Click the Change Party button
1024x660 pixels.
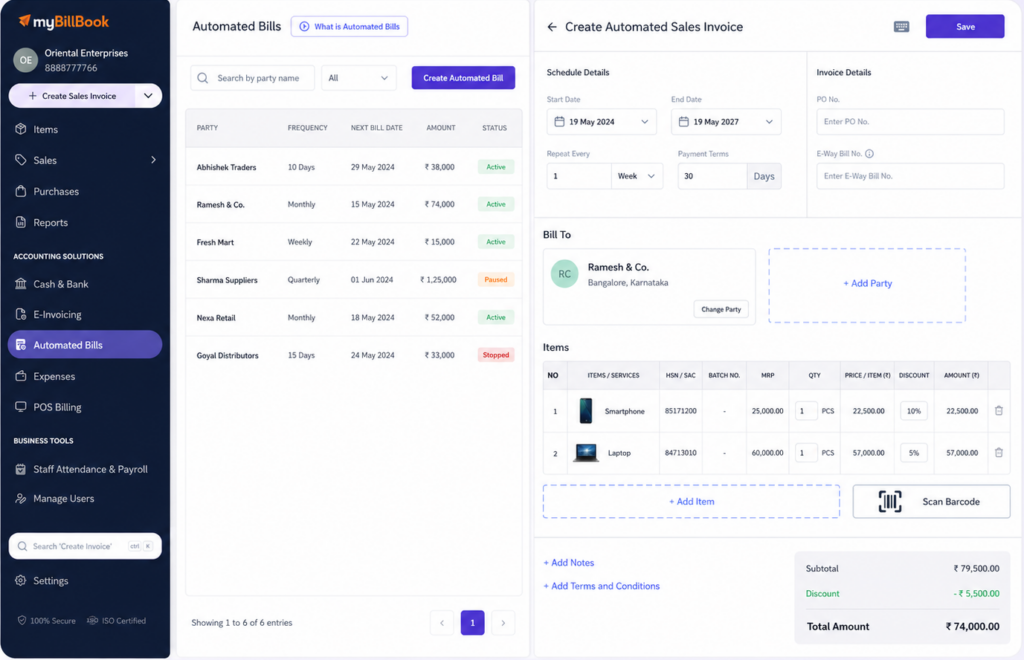tap(721, 309)
